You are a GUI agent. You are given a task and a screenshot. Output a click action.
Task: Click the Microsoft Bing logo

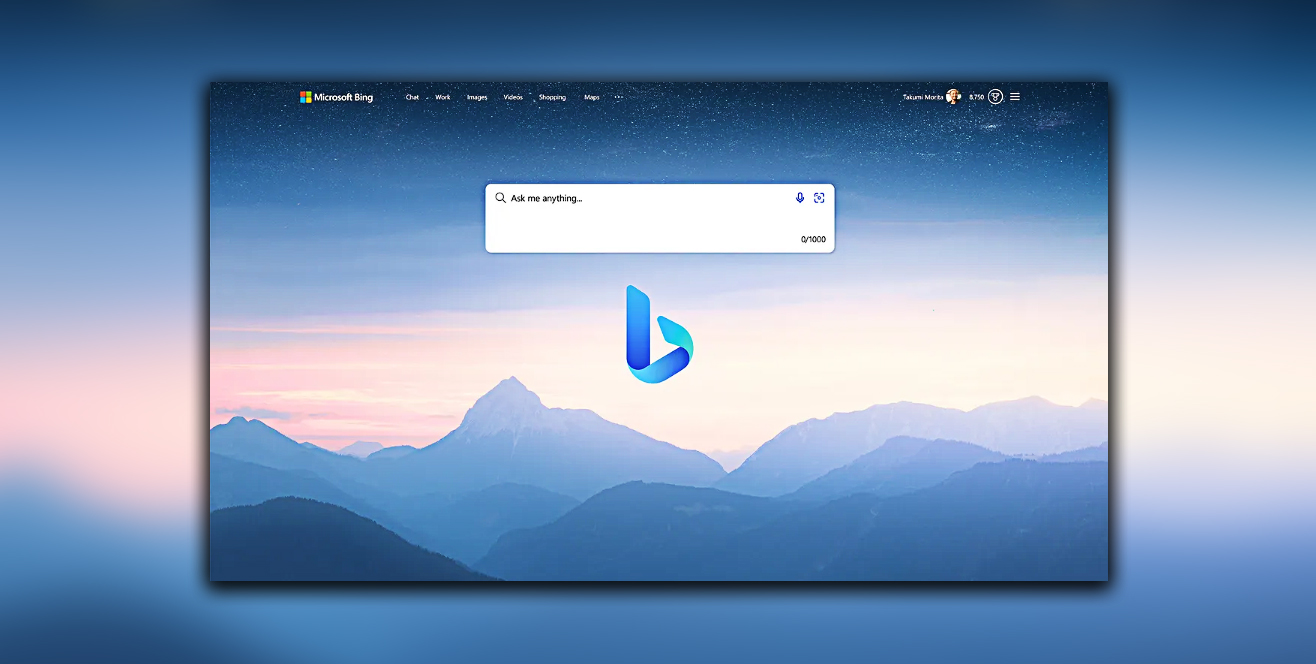(x=336, y=97)
